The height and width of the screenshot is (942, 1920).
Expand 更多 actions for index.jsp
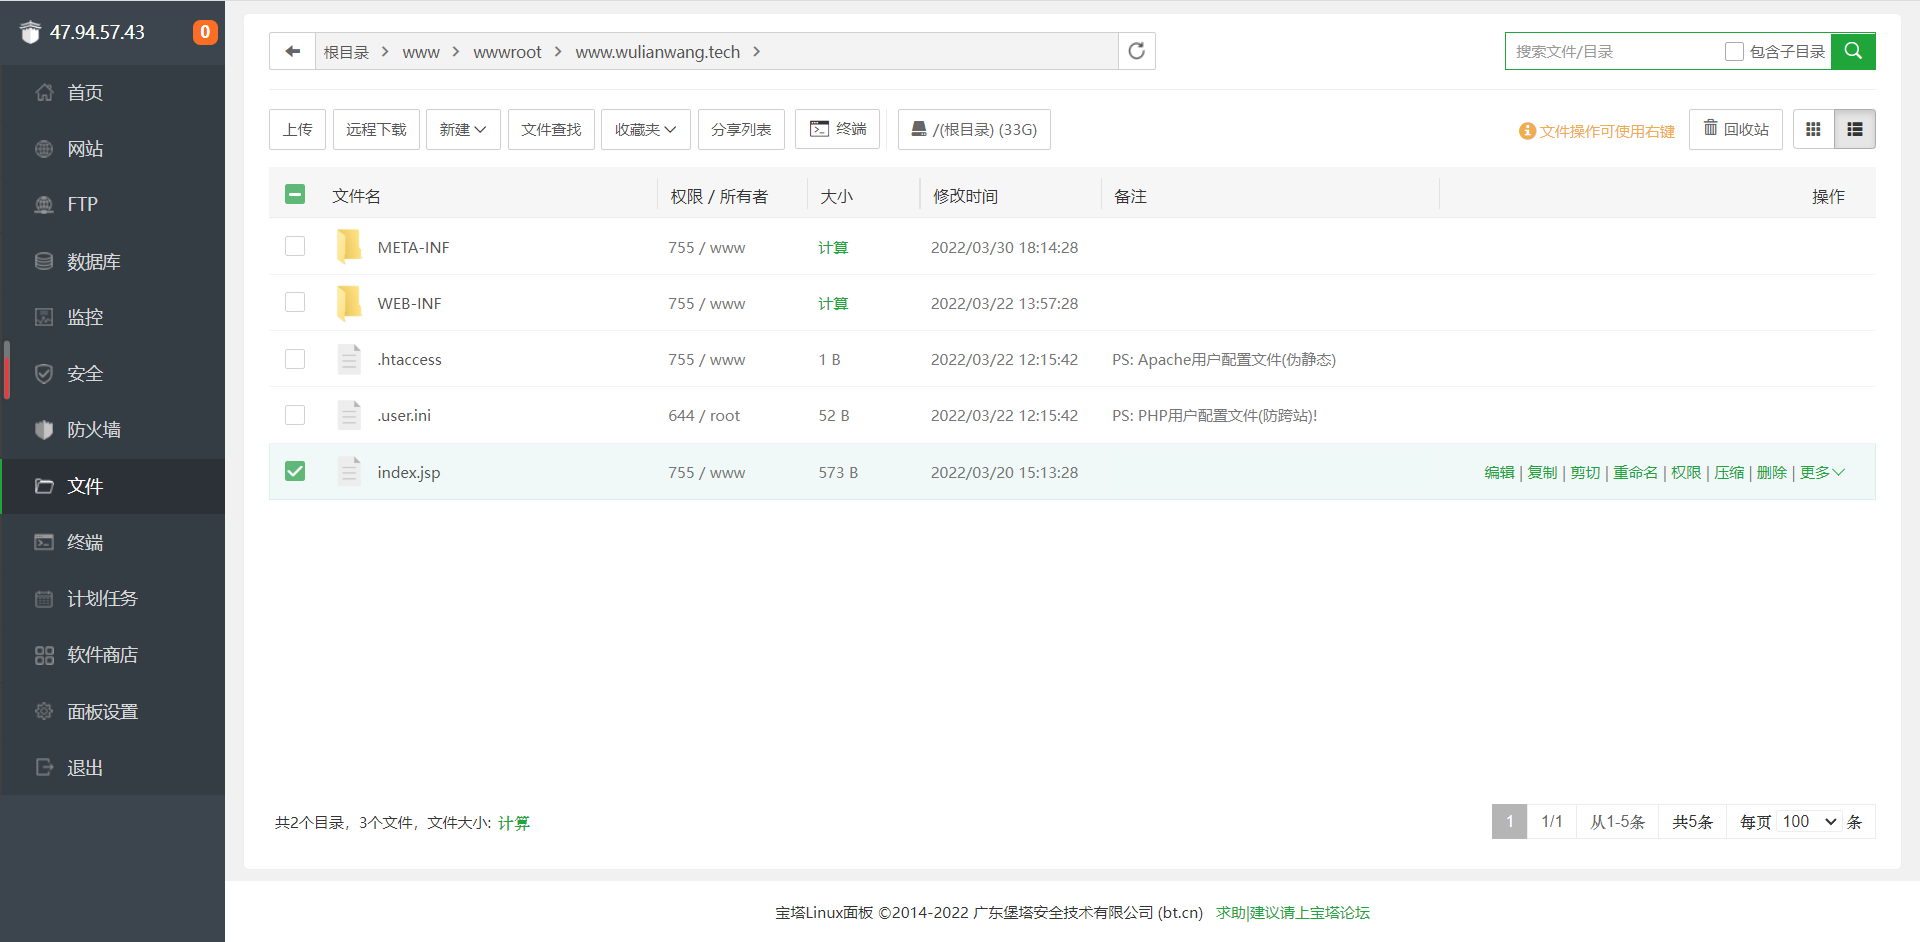1822,472
